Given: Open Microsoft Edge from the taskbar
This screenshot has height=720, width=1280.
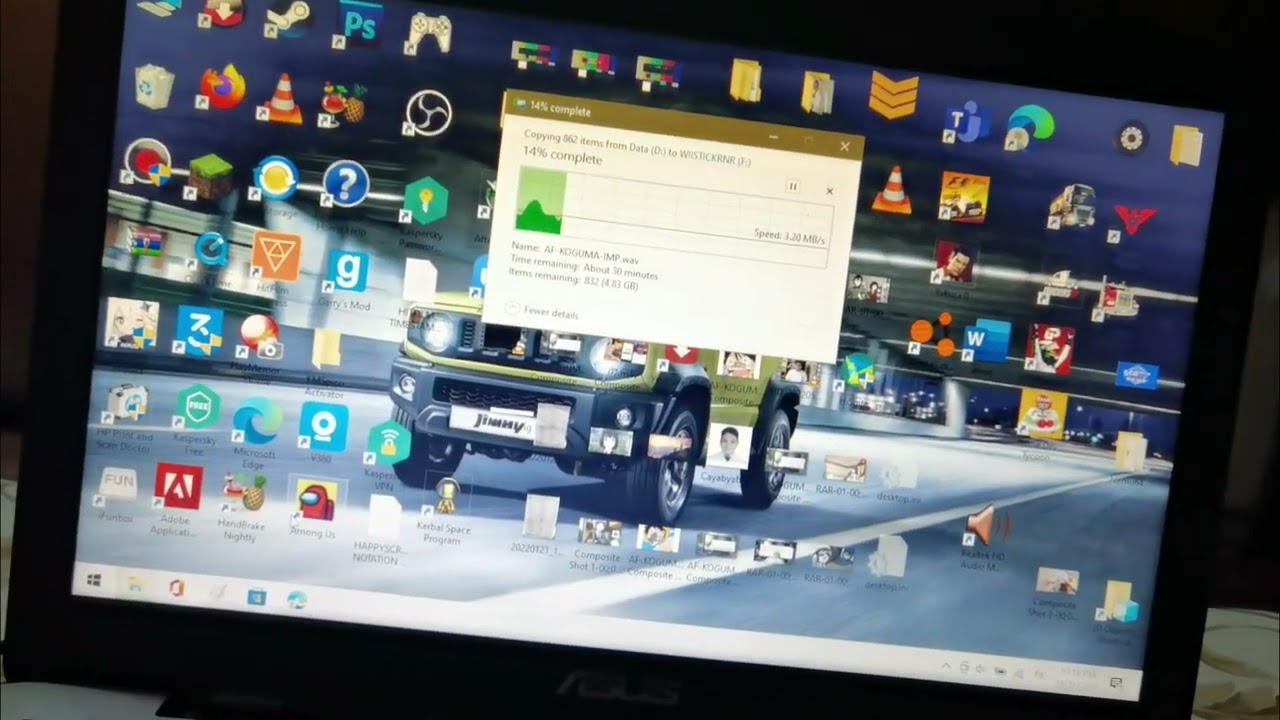Looking at the screenshot, I should click(x=297, y=599).
